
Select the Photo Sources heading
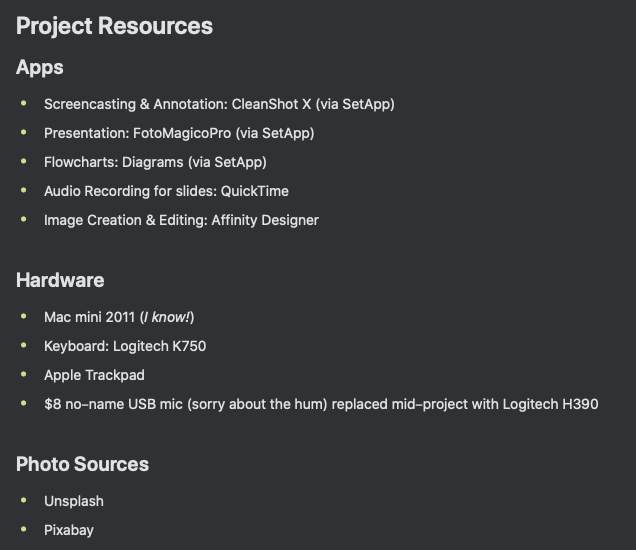[x=82, y=464]
